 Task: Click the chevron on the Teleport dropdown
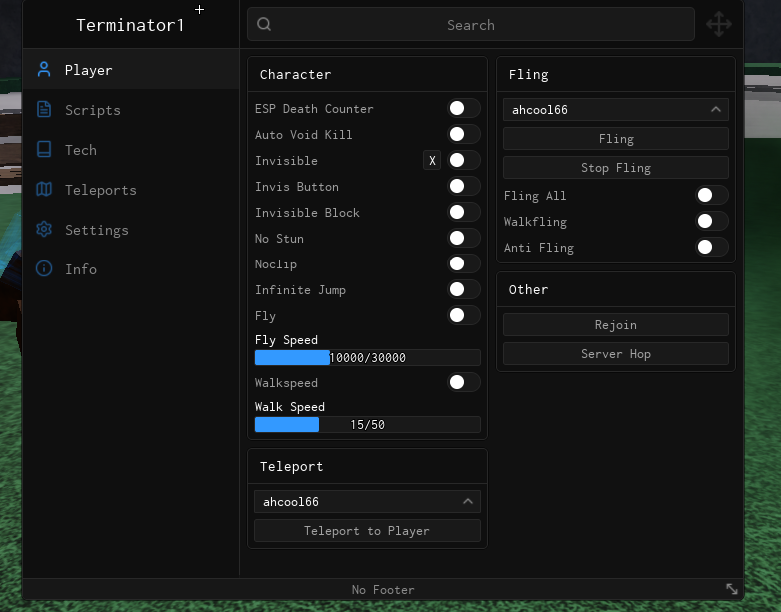(x=468, y=501)
